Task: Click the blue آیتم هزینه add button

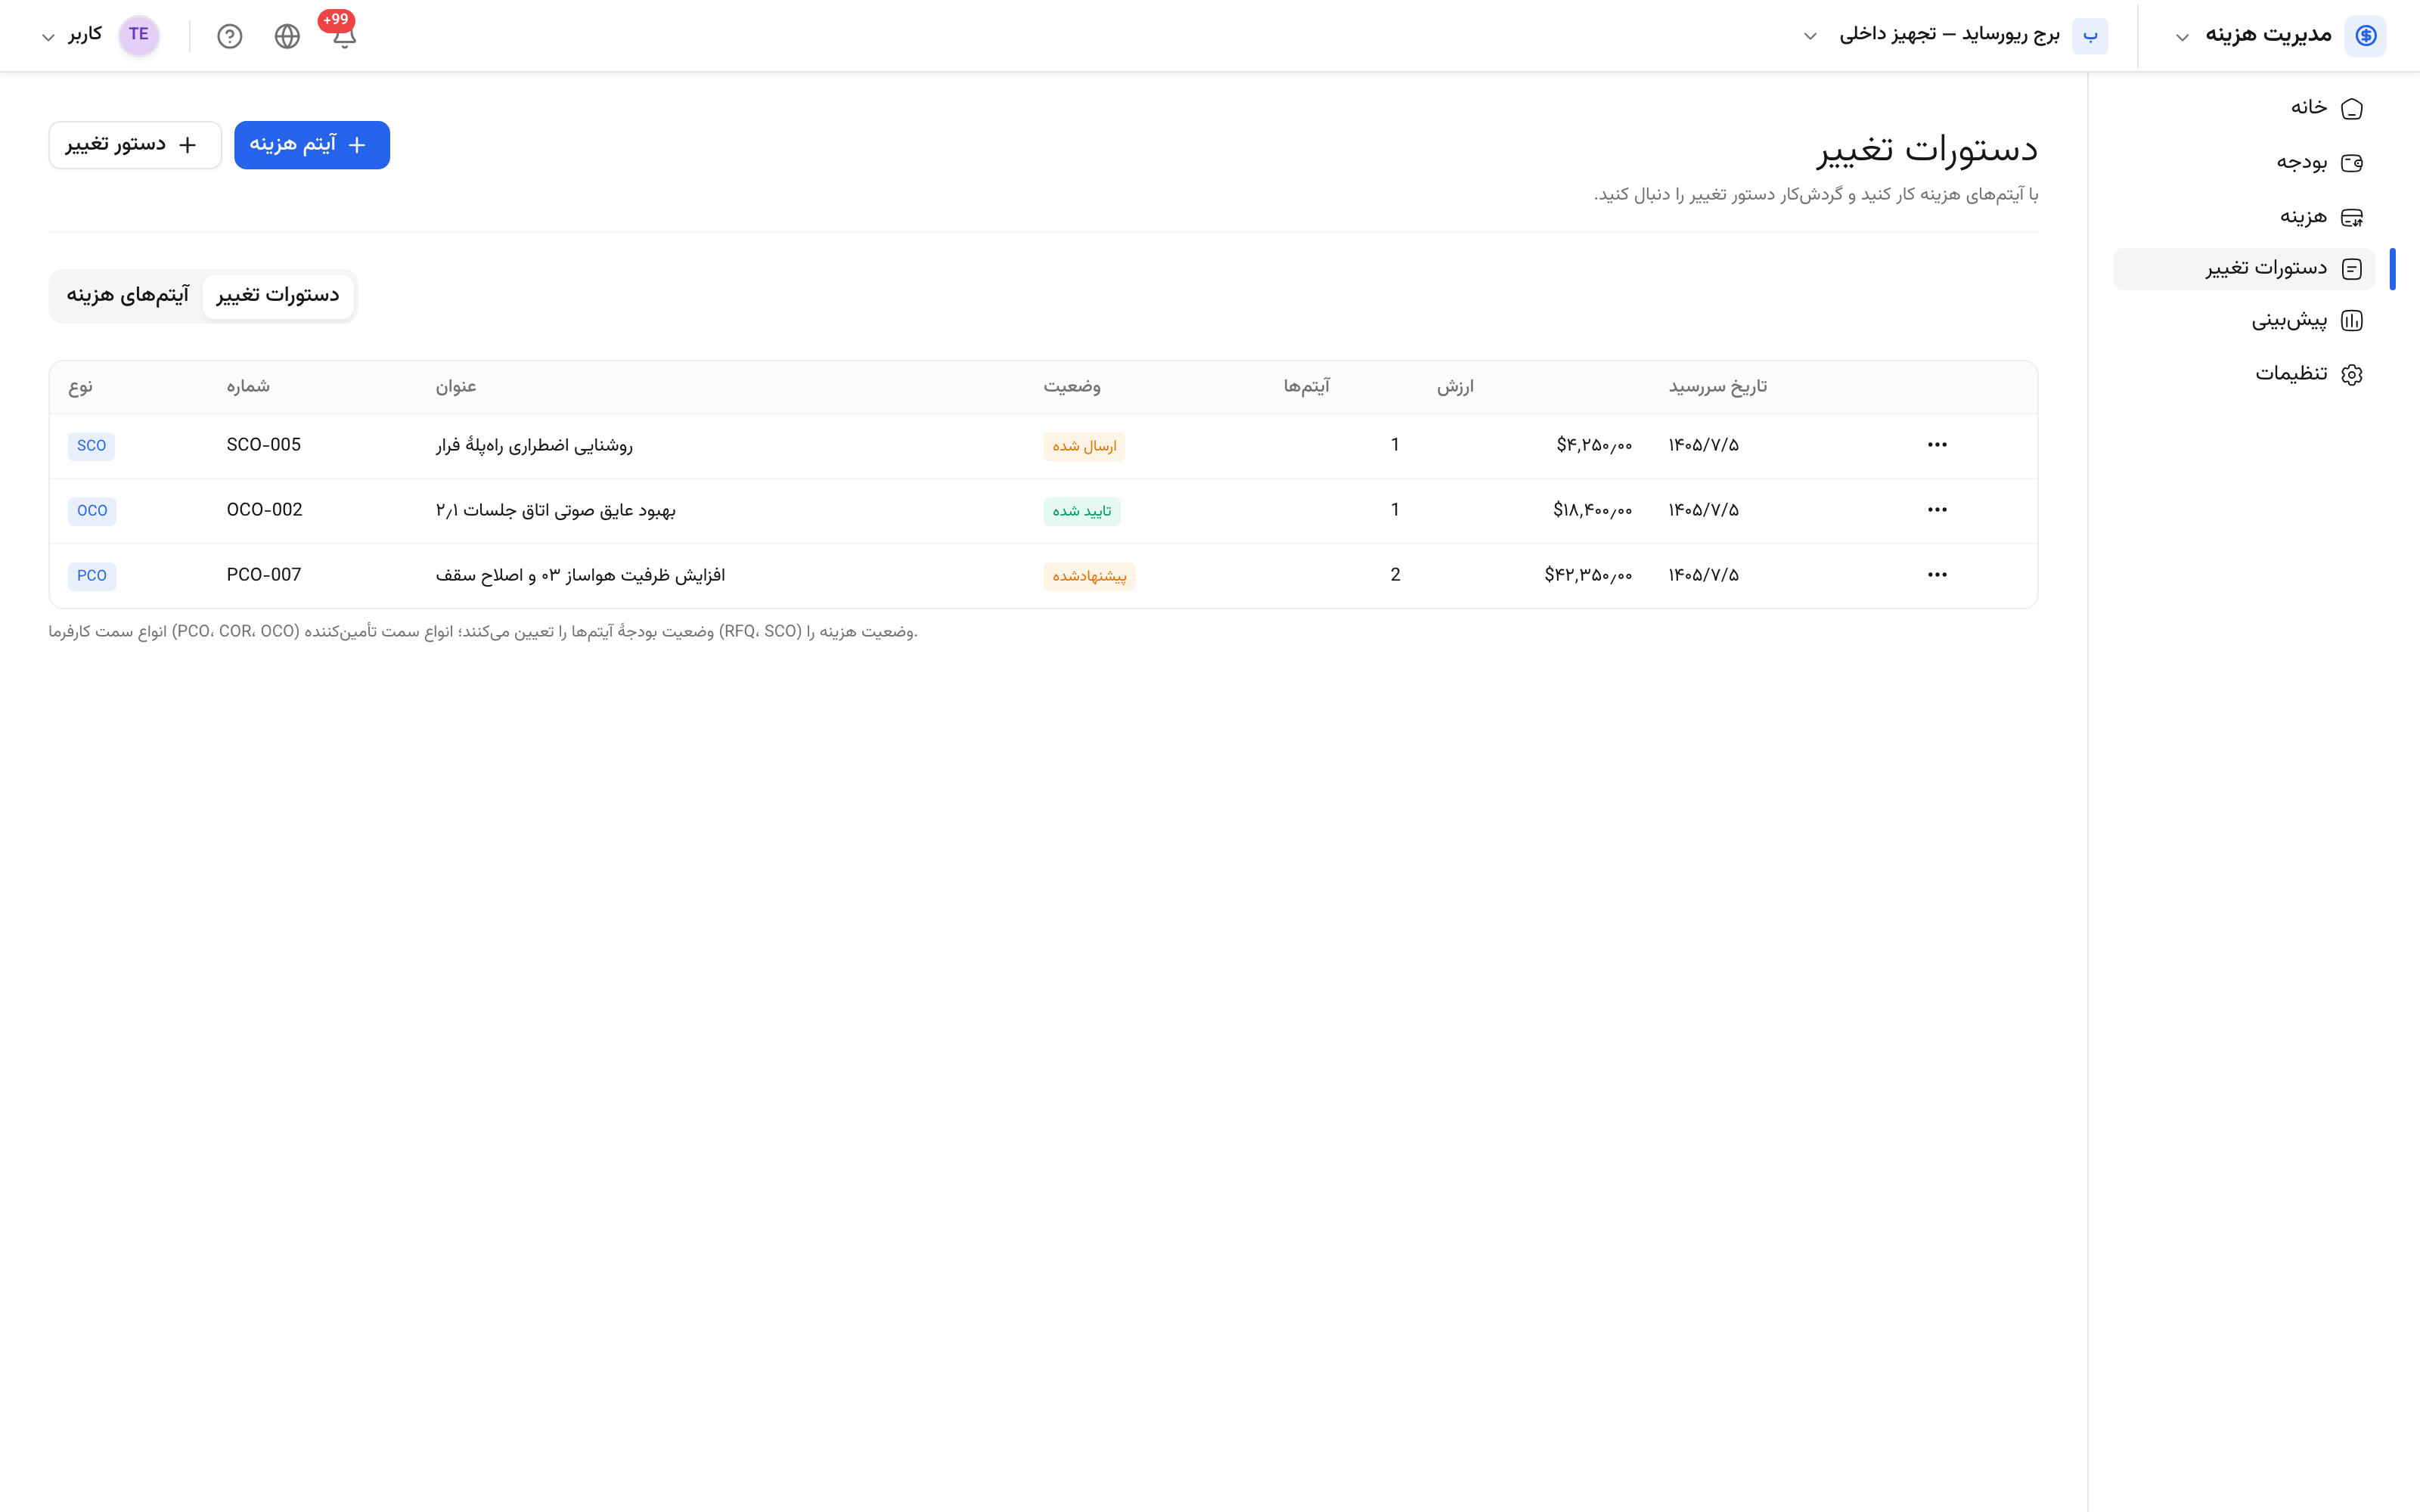Action: tap(312, 145)
